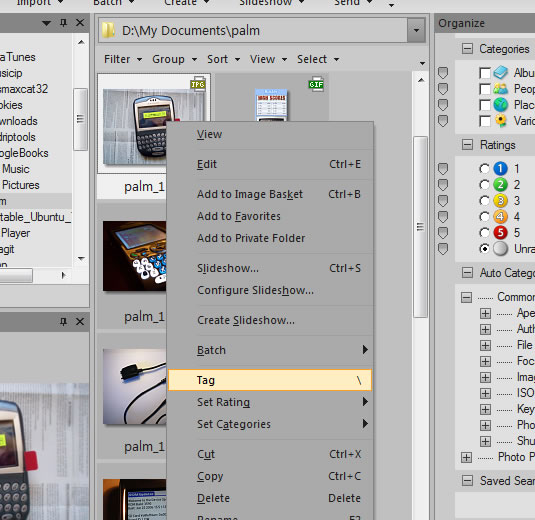Select the rating 4 radio button

pos(484,217)
